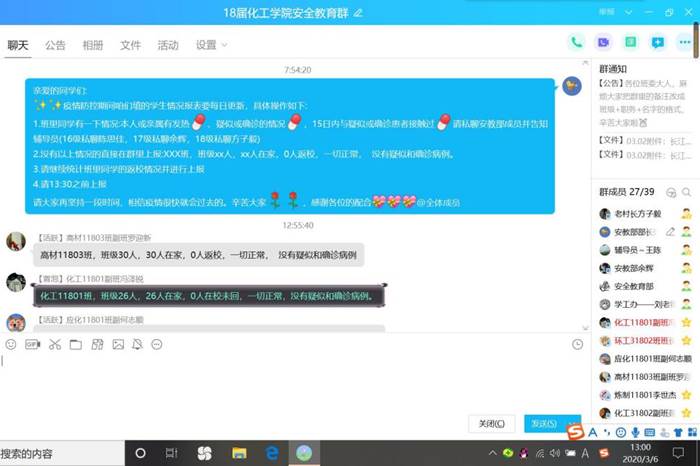Open the more options ellipsis icon
The image size is (700, 466).
point(684,42)
